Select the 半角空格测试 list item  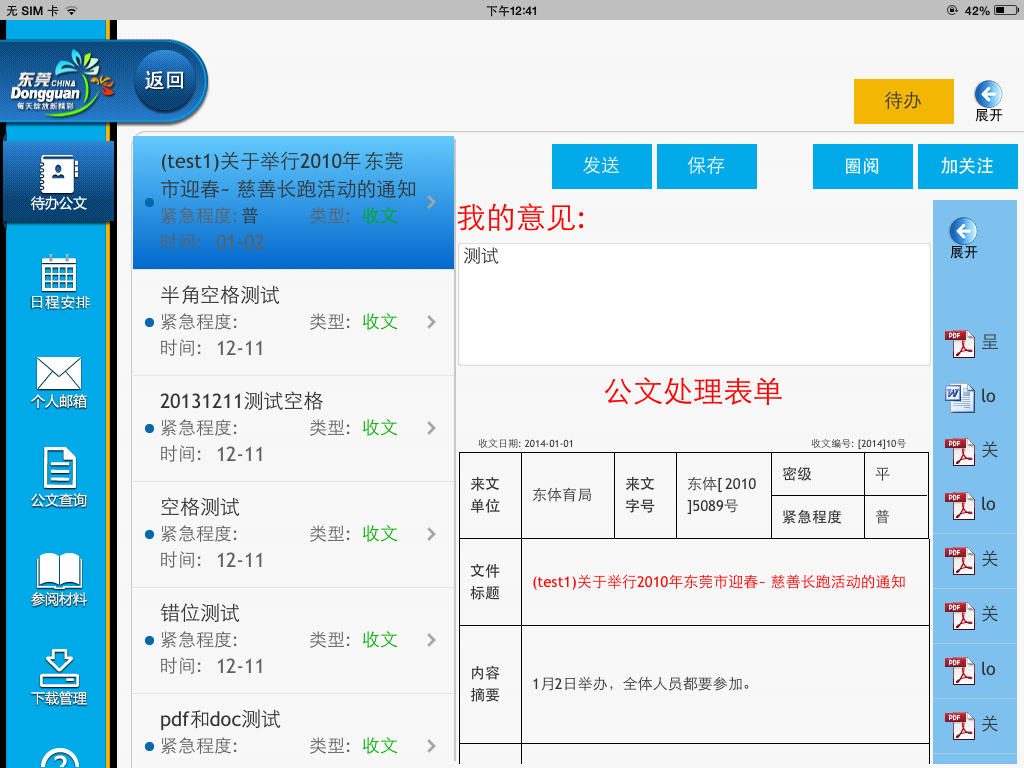click(x=293, y=322)
